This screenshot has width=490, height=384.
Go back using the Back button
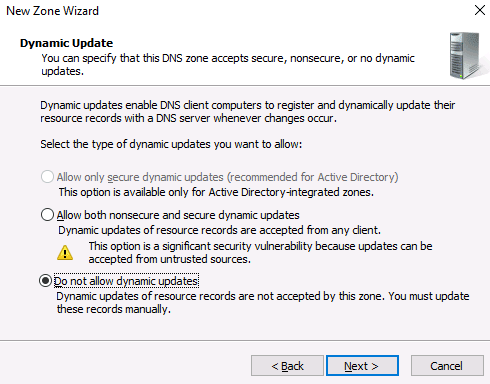(287, 366)
